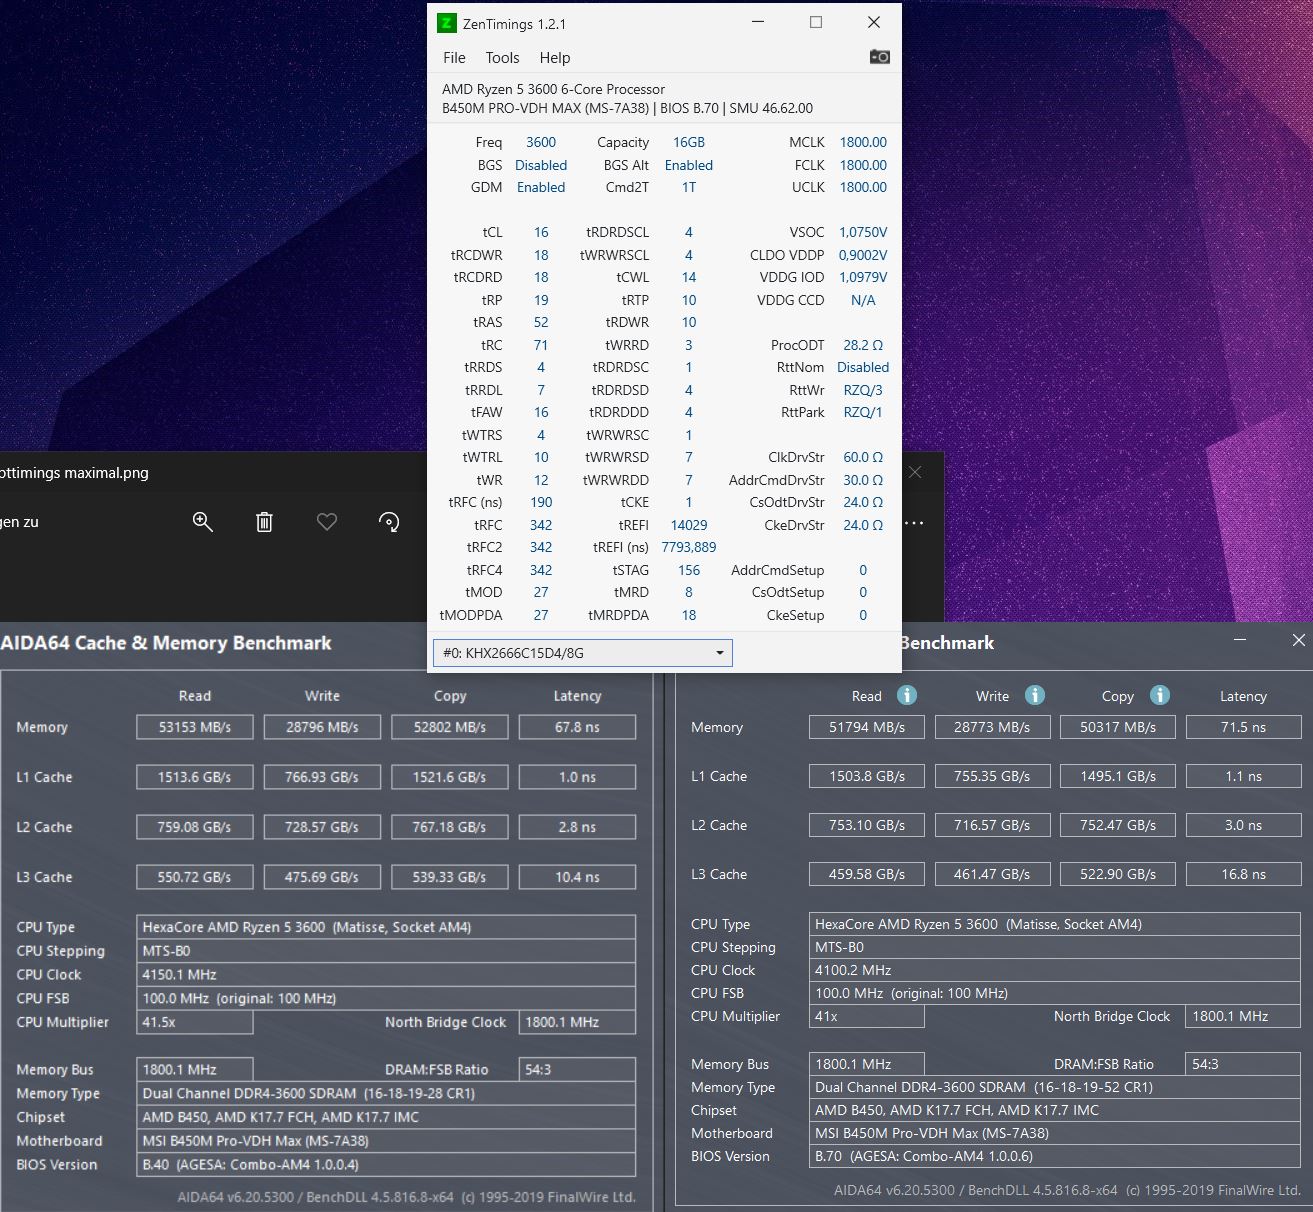Click L3 Cache Read 550.72 GB/s field
The width and height of the screenshot is (1313, 1212).
point(195,877)
